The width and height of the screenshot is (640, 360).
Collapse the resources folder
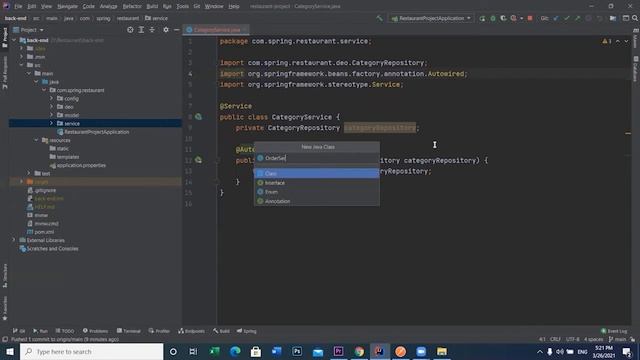click(36, 140)
